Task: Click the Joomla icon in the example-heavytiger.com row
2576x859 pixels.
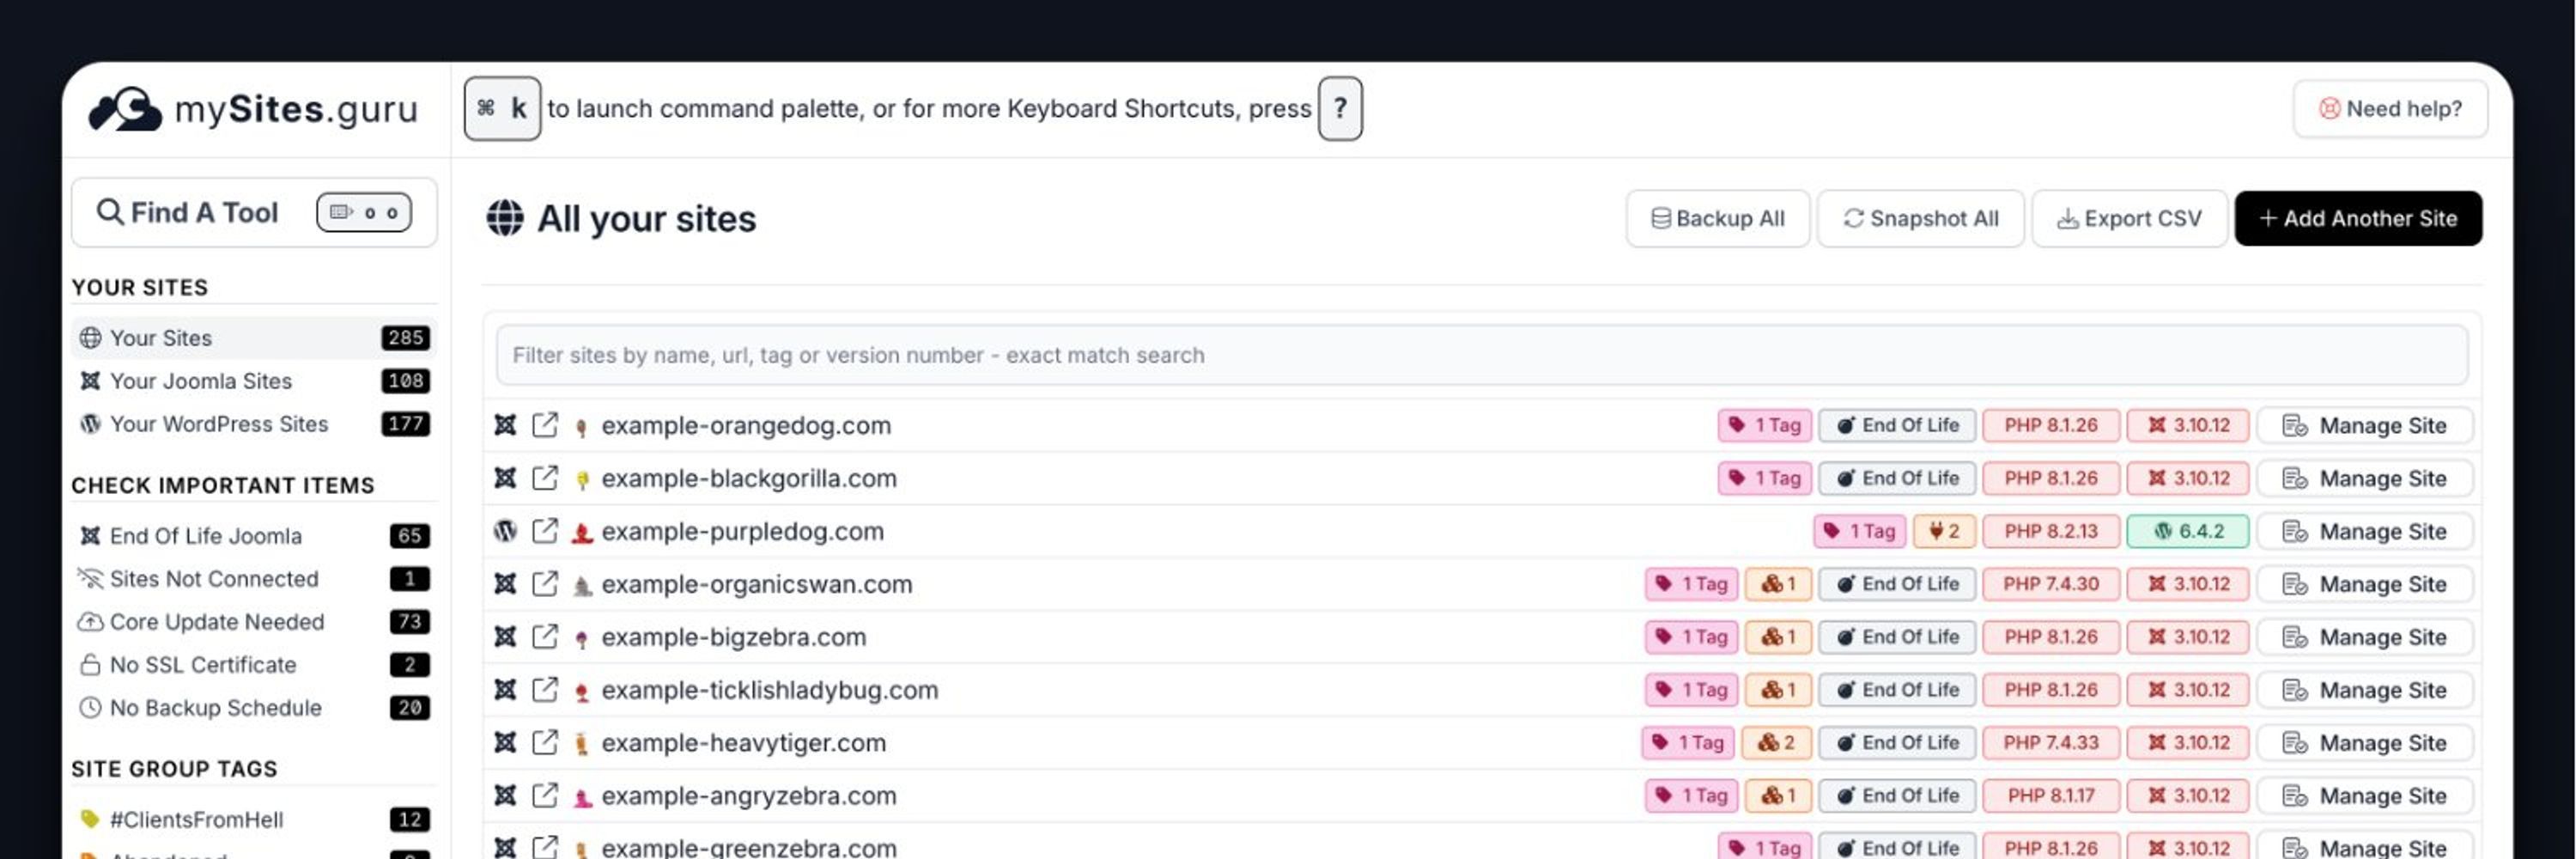Action: coord(505,743)
